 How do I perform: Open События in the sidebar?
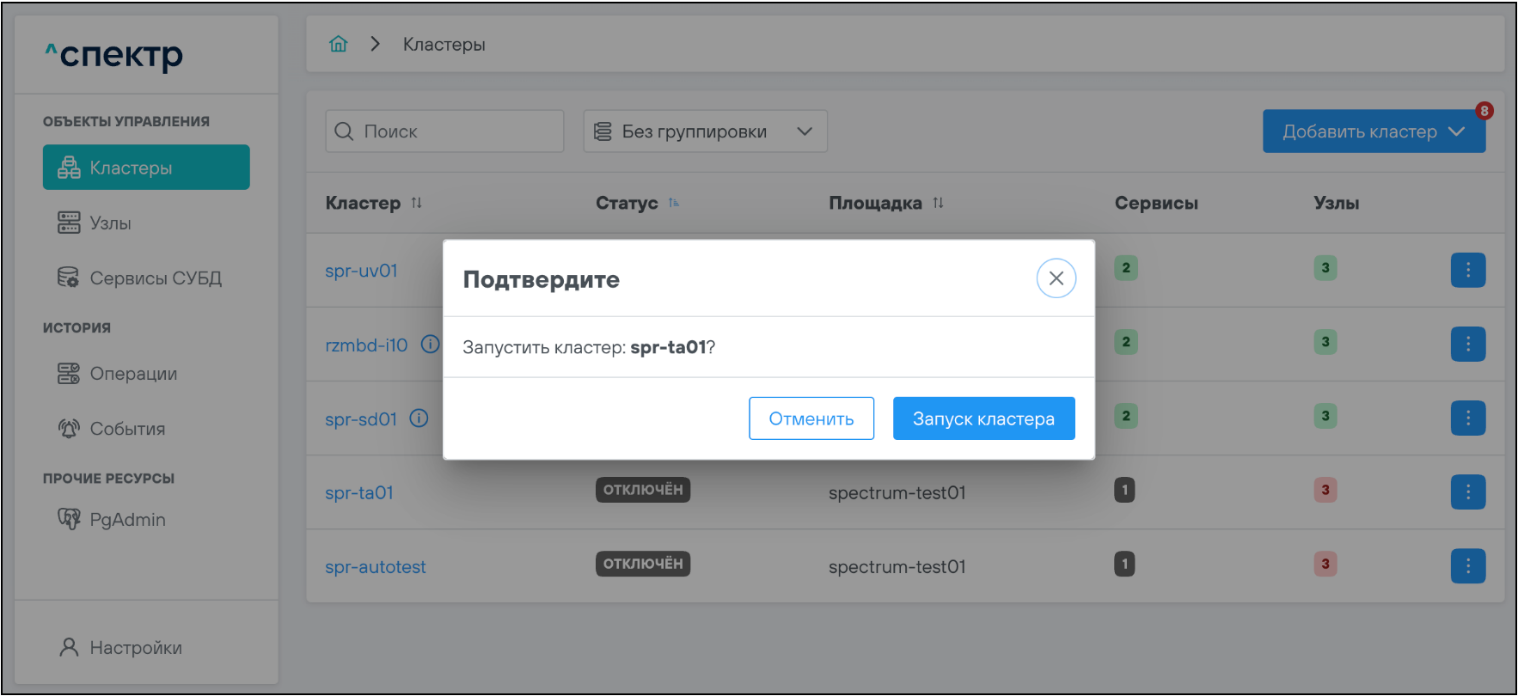click(x=127, y=429)
